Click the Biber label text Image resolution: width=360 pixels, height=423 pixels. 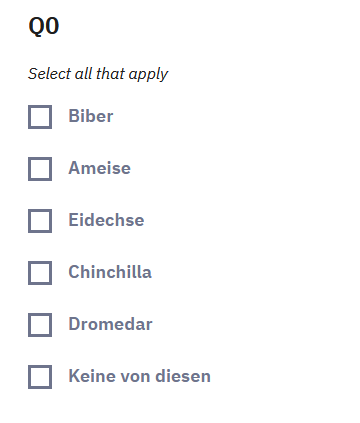point(91,116)
